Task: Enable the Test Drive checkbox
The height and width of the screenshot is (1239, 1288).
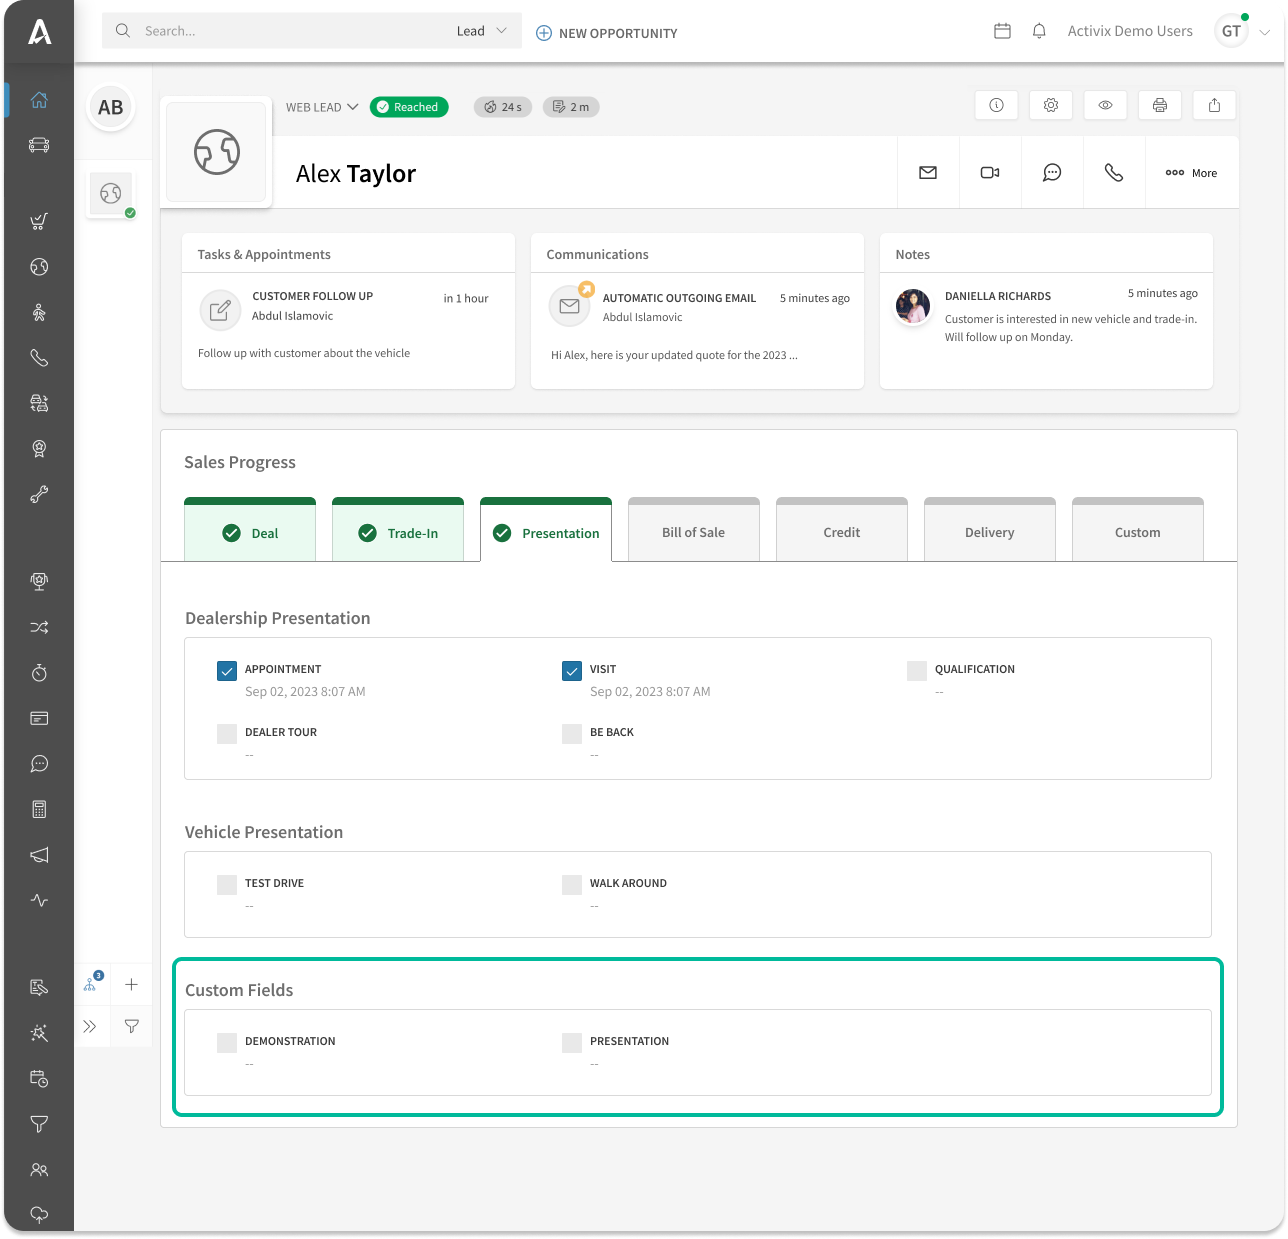Action: [x=227, y=885]
